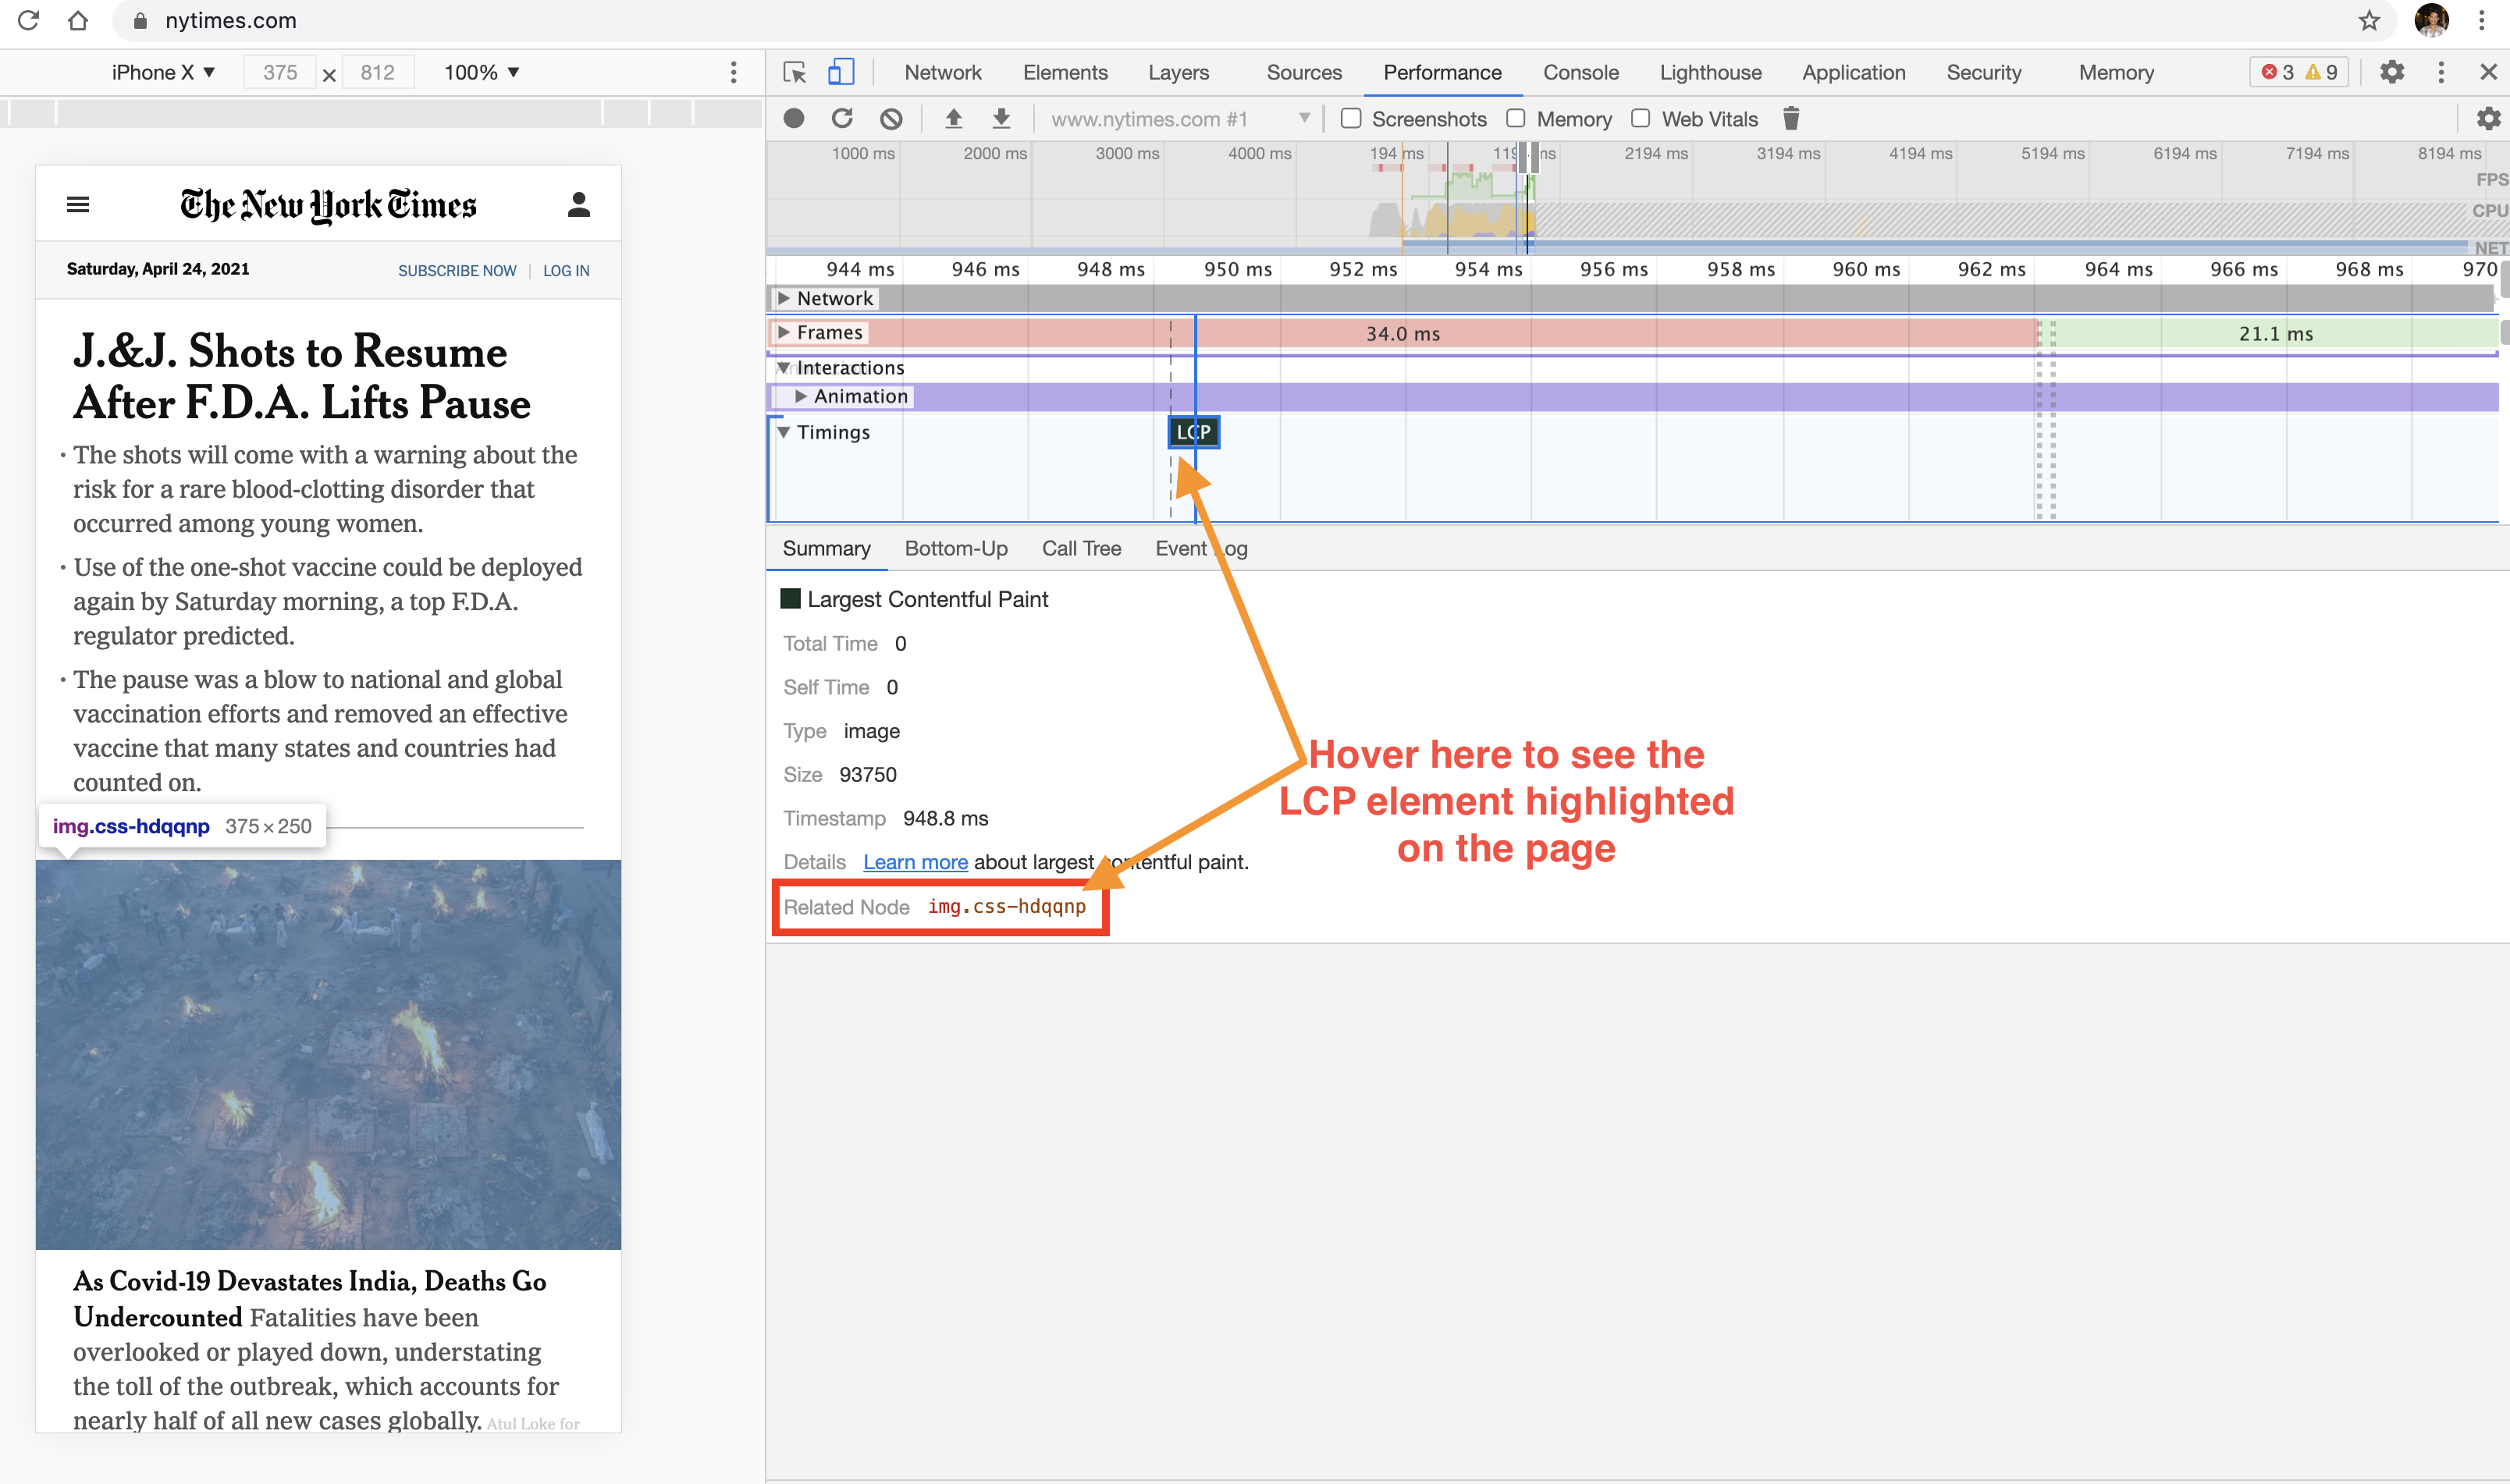Select the Bottom-Up tab
This screenshot has height=1484, width=2510.
point(956,548)
